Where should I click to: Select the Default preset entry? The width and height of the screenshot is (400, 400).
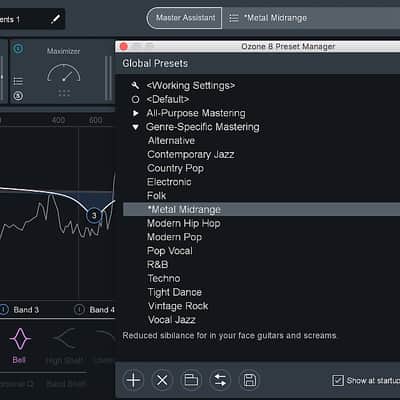pos(168,99)
